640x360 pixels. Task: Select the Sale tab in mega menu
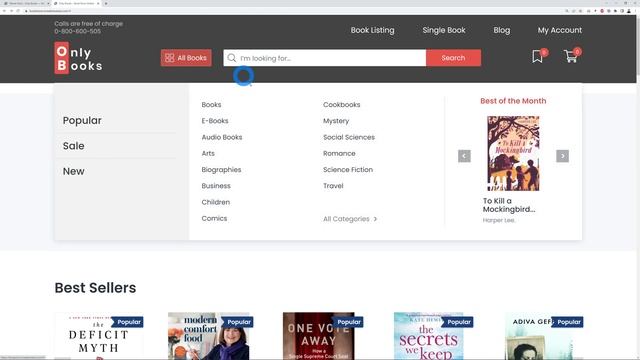(73, 146)
